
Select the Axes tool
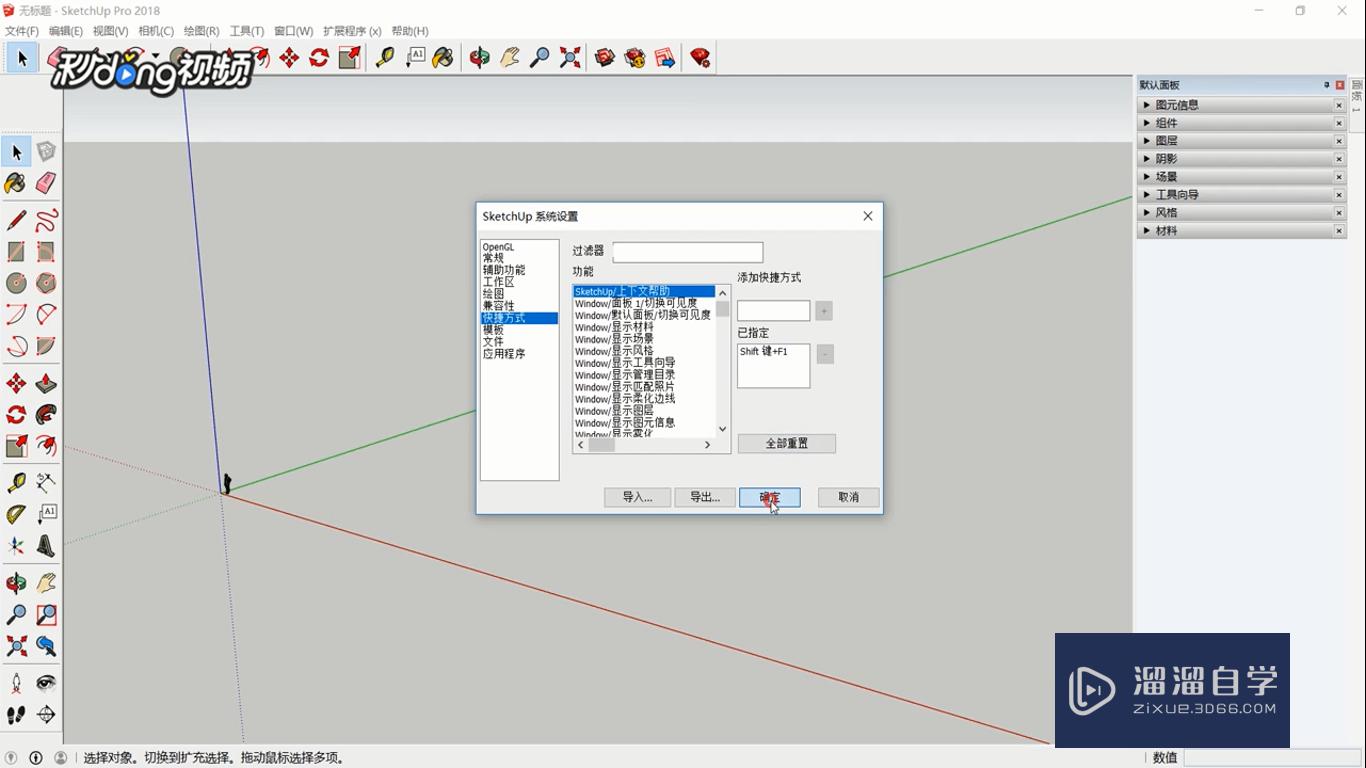[16, 546]
